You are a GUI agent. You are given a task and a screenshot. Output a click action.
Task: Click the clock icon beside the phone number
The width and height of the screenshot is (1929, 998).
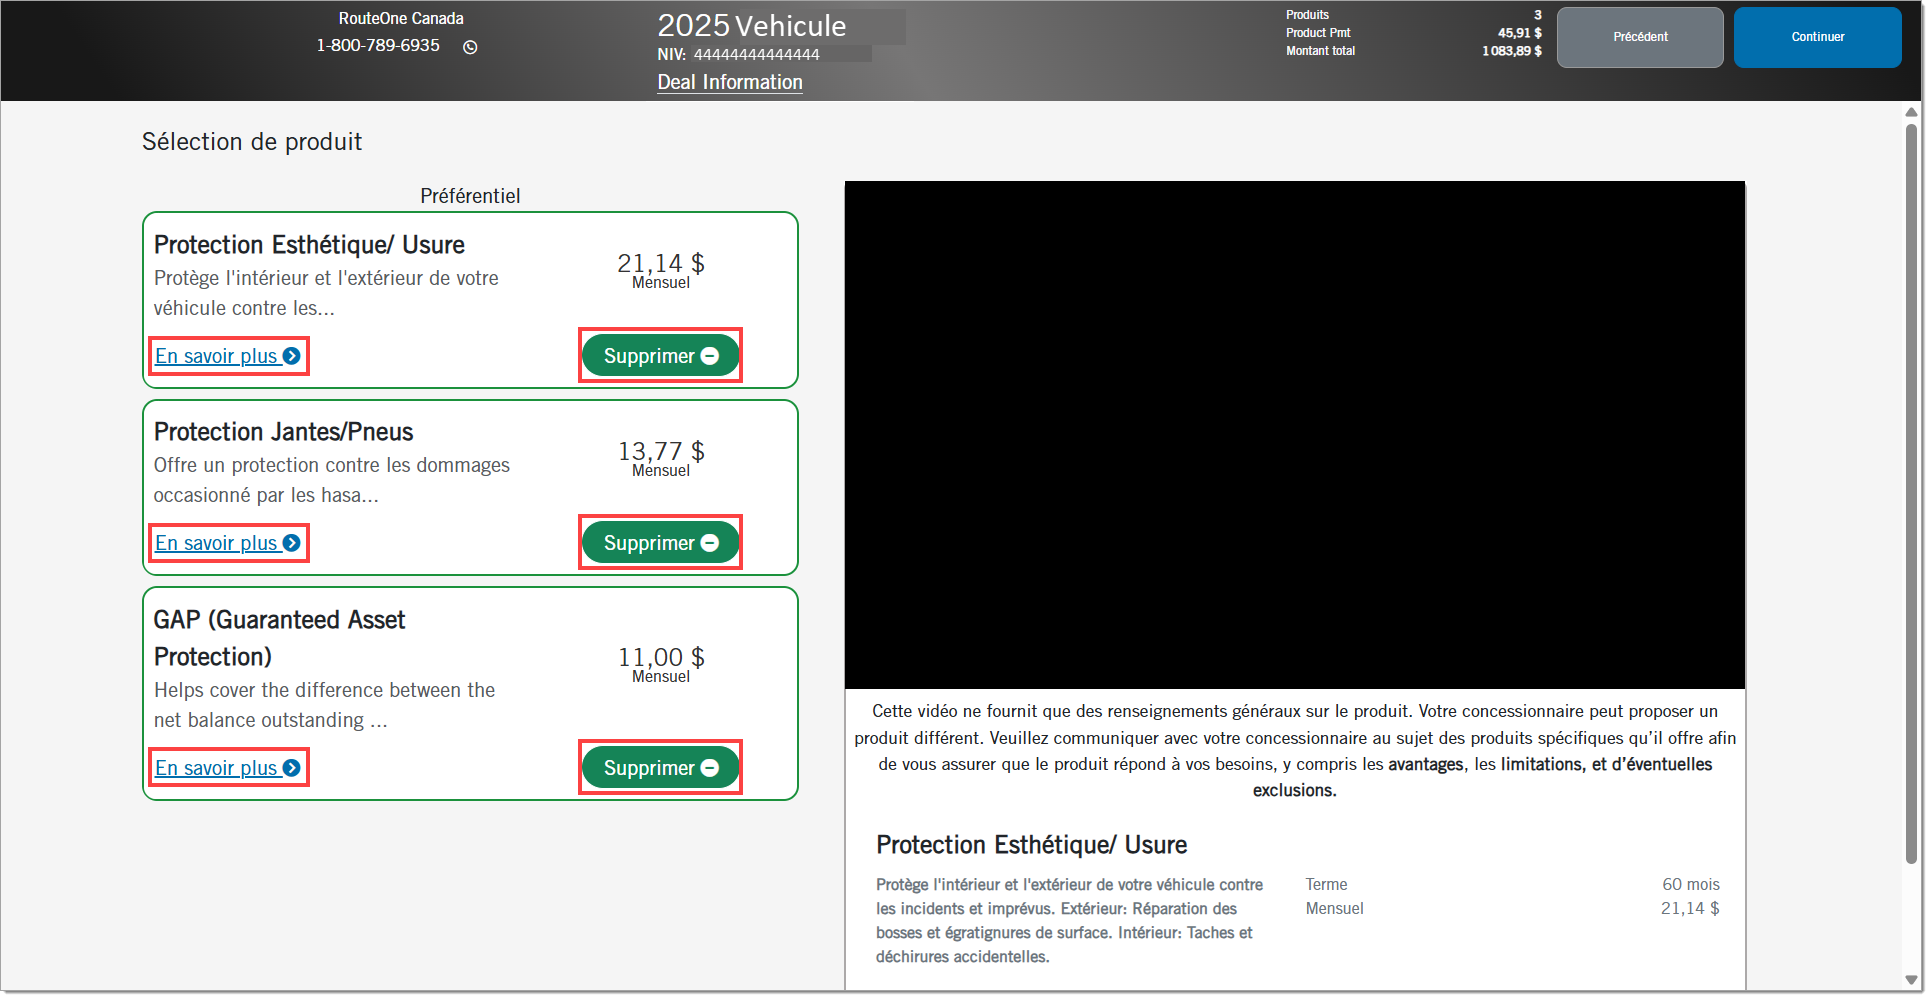click(470, 47)
